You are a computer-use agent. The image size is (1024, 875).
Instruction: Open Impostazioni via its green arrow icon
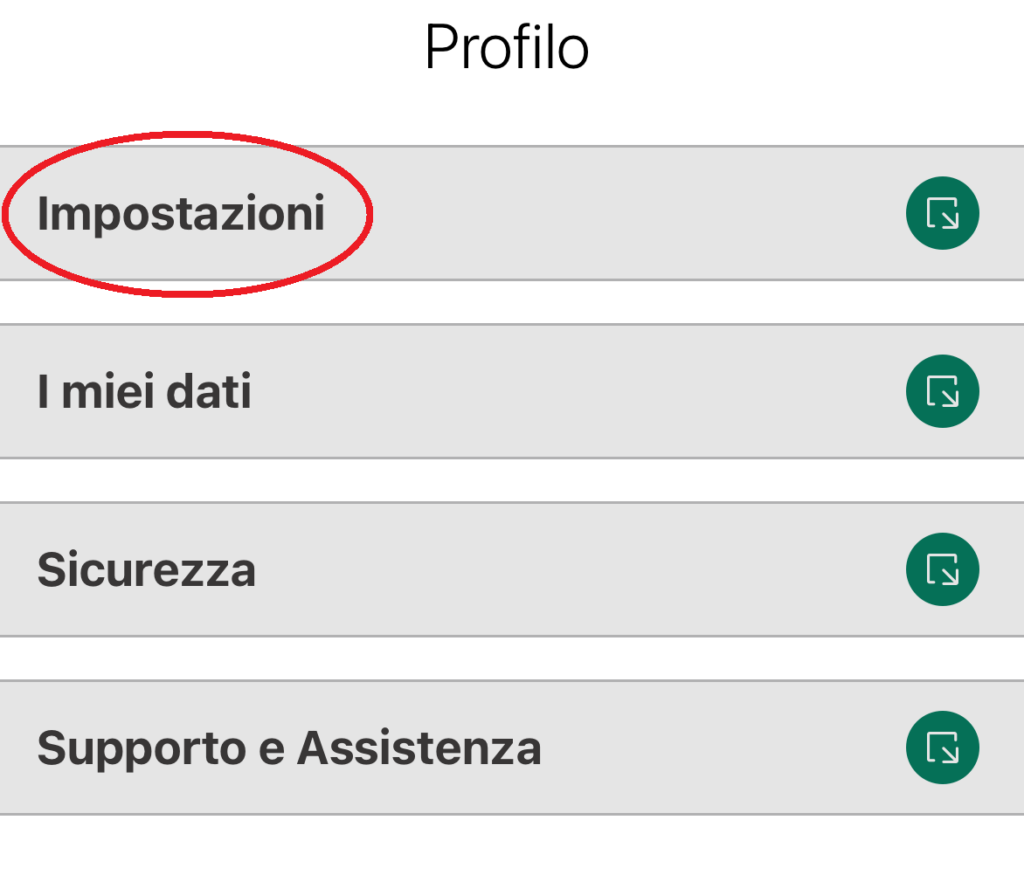(942, 213)
